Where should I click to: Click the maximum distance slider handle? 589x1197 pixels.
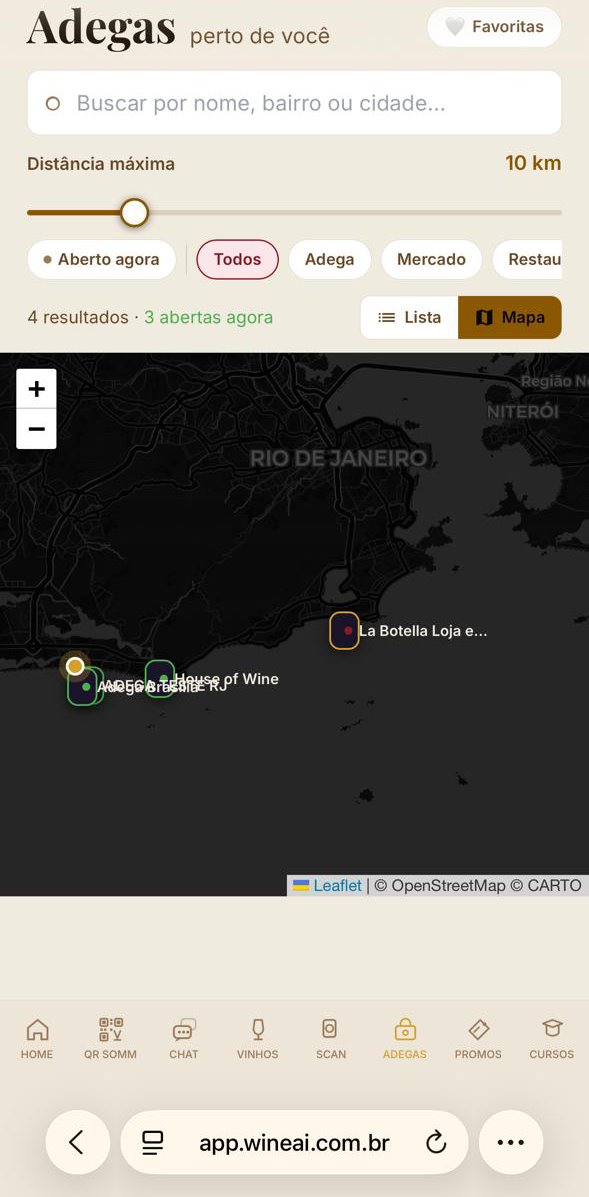134,213
